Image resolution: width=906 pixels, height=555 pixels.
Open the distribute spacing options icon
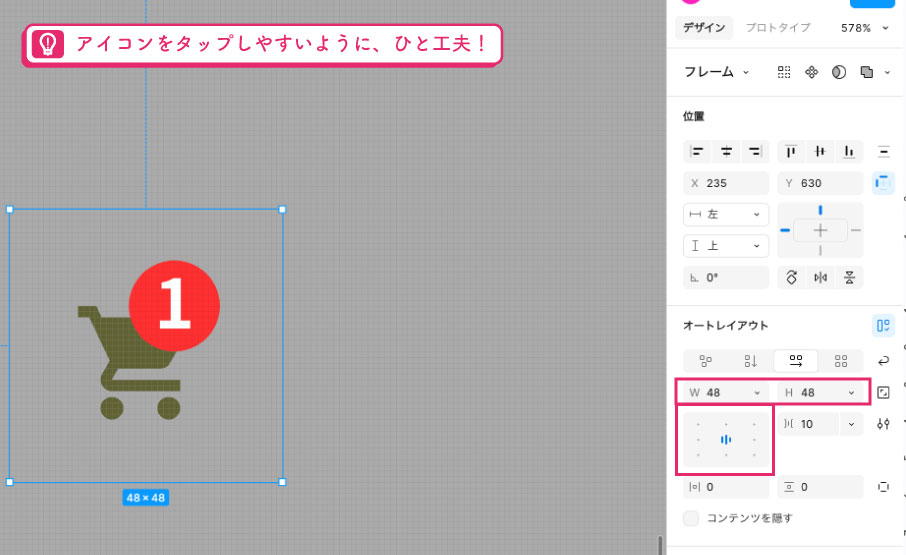(x=883, y=152)
